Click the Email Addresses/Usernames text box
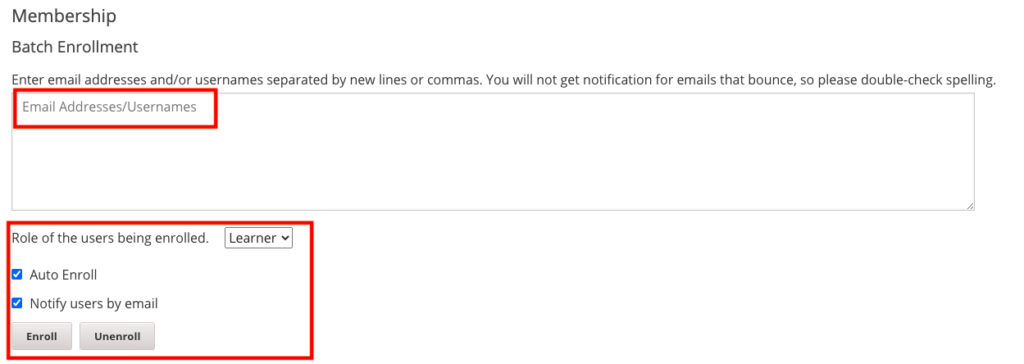This screenshot has width=1024, height=364. click(x=493, y=152)
